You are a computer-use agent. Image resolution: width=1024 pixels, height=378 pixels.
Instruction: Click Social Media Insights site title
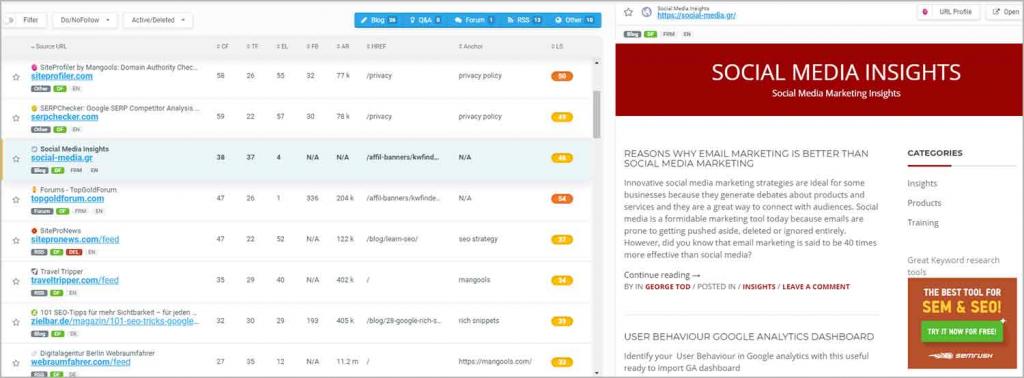coord(836,72)
